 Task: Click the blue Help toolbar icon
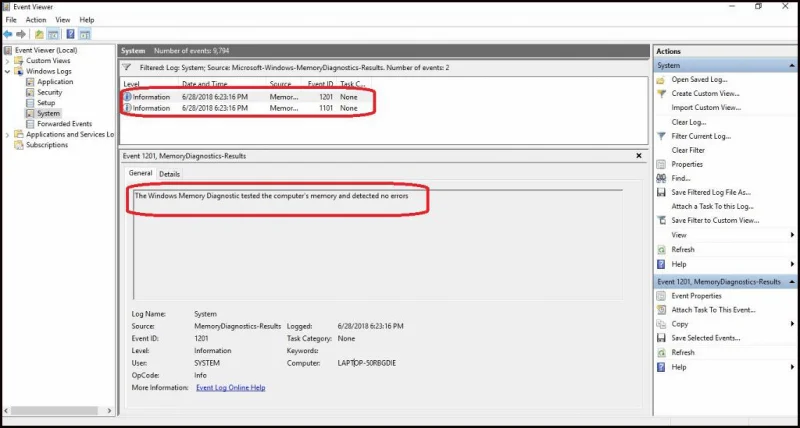70,34
